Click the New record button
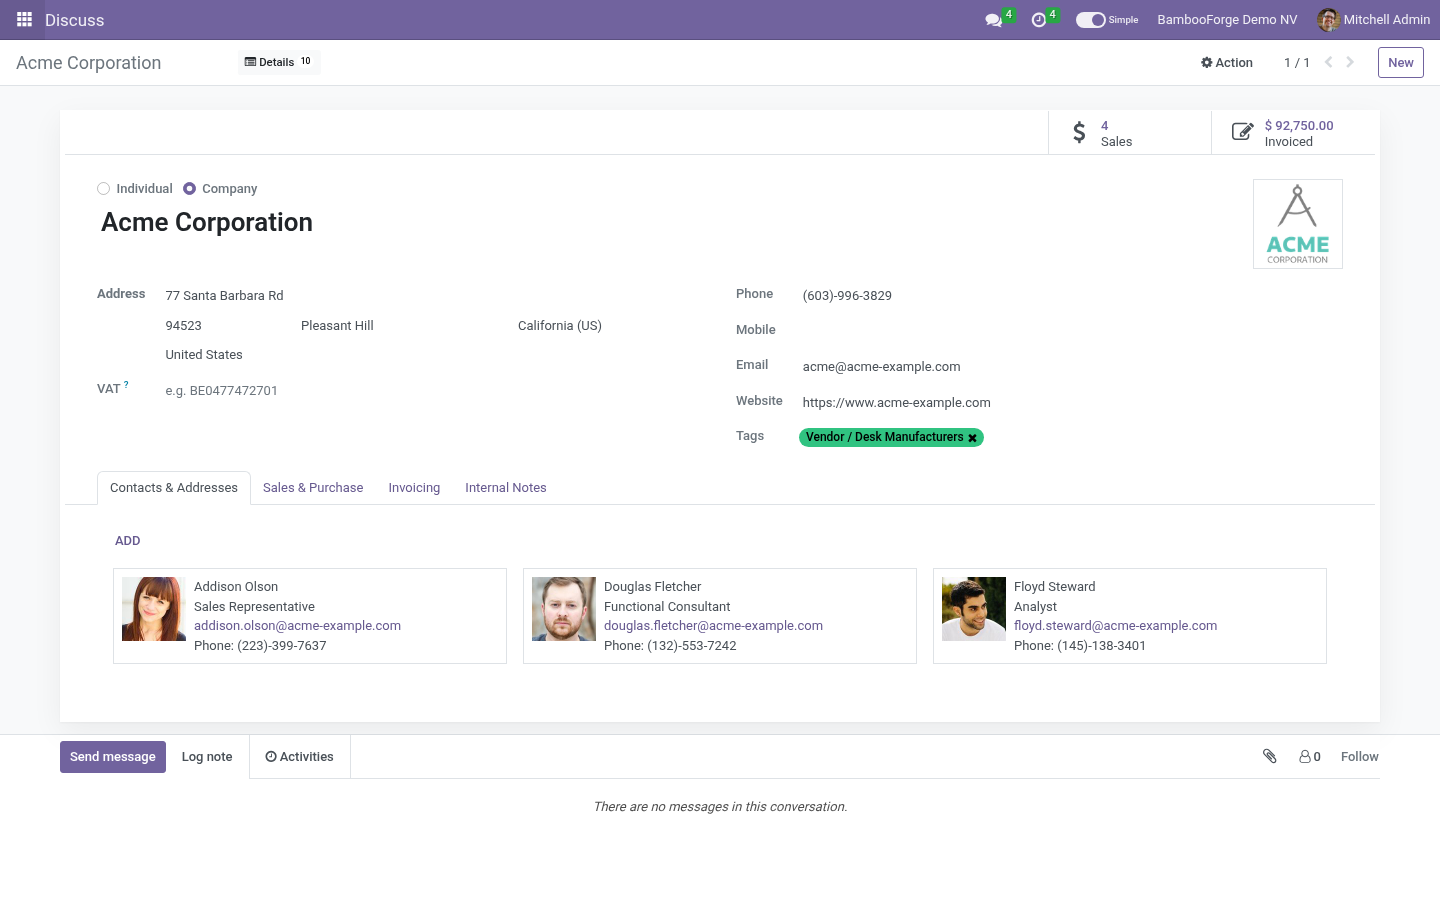 [x=1401, y=62]
